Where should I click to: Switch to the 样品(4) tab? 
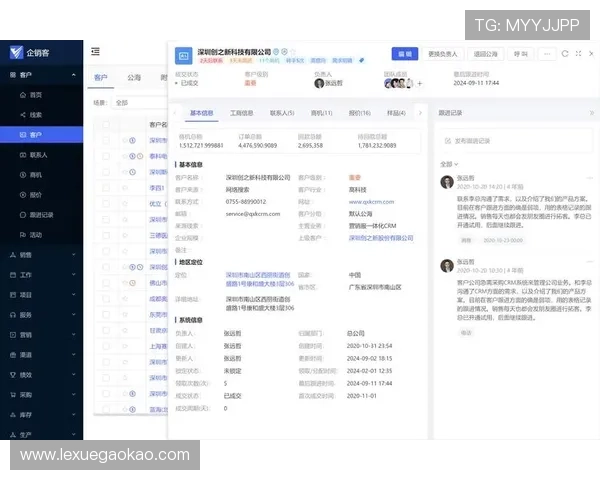point(396,113)
